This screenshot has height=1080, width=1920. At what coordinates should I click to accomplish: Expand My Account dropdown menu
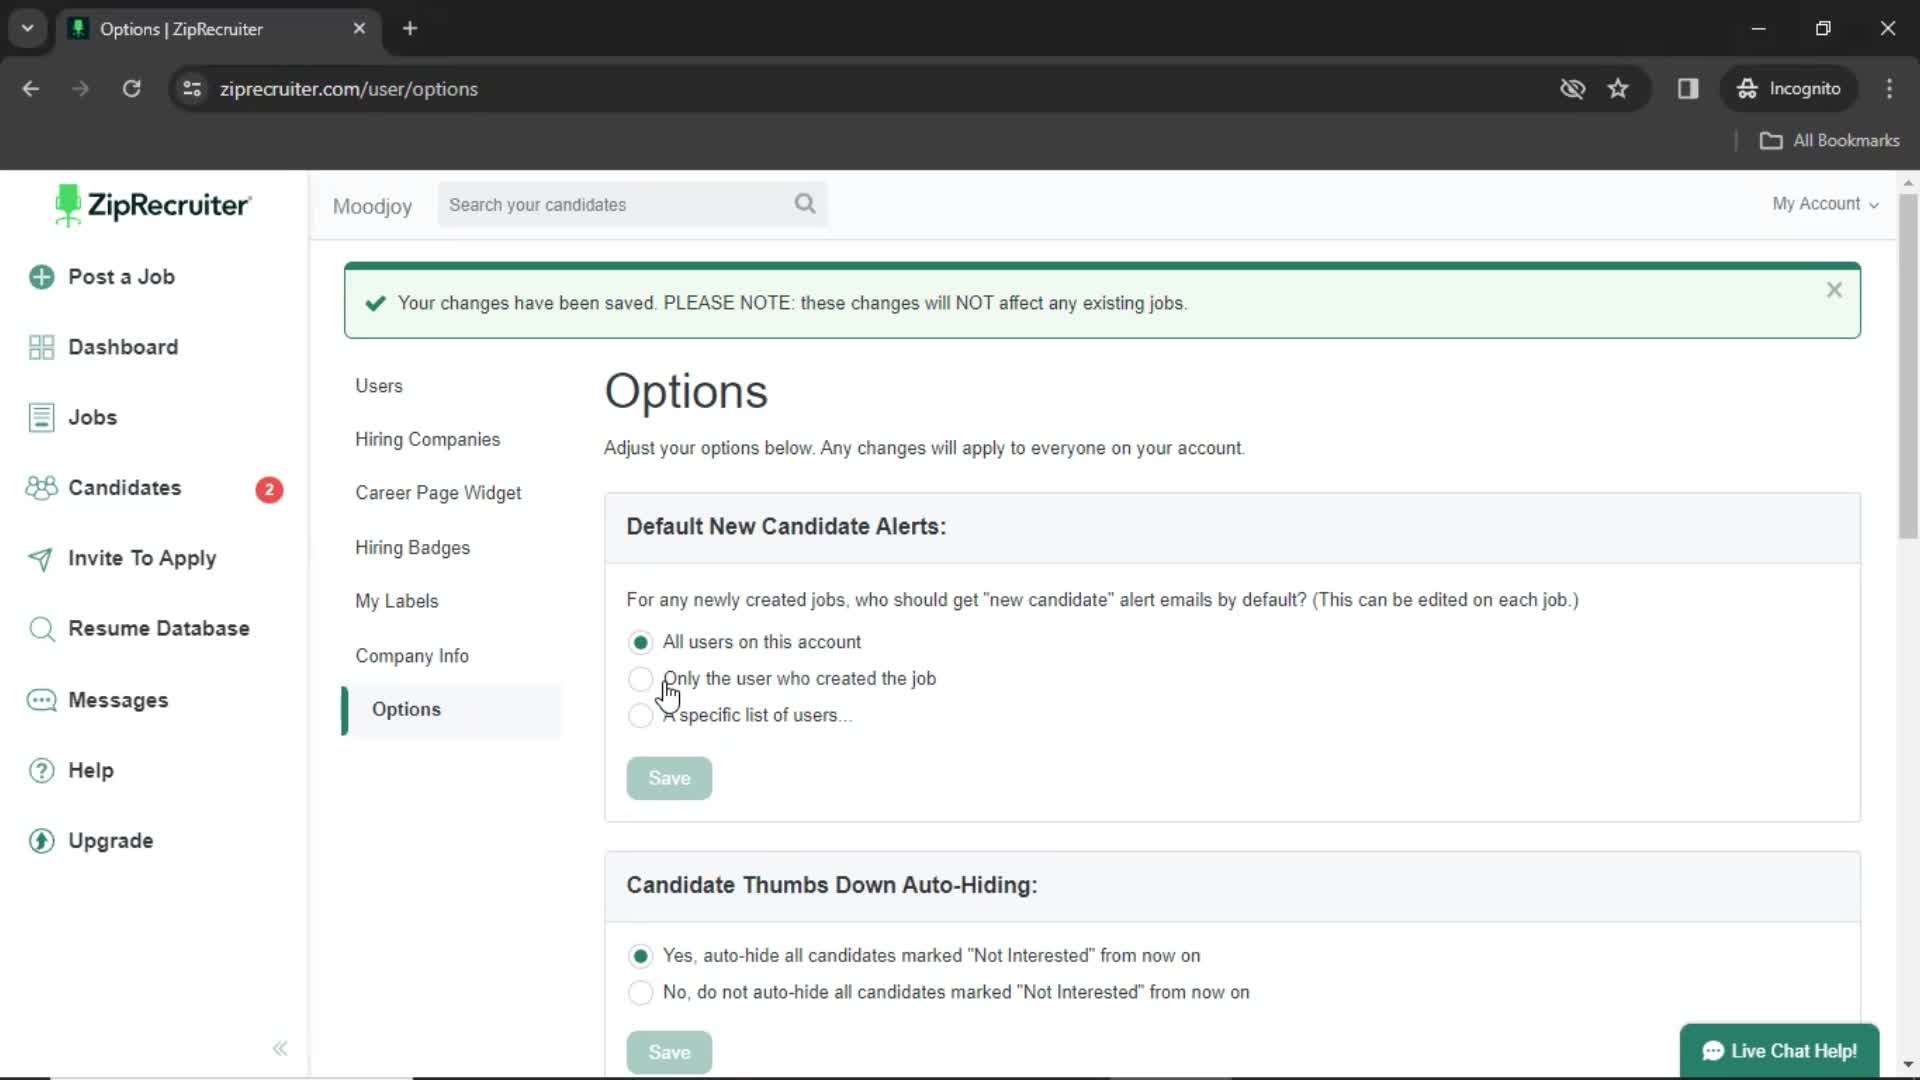tap(1825, 203)
